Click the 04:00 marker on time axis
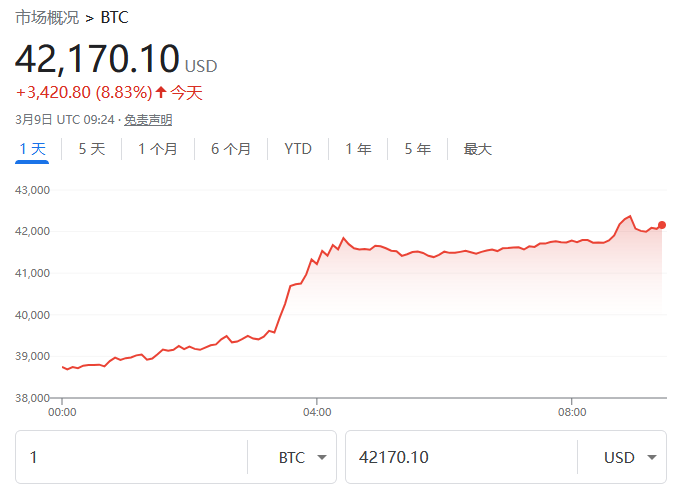683x494 pixels. point(317,411)
